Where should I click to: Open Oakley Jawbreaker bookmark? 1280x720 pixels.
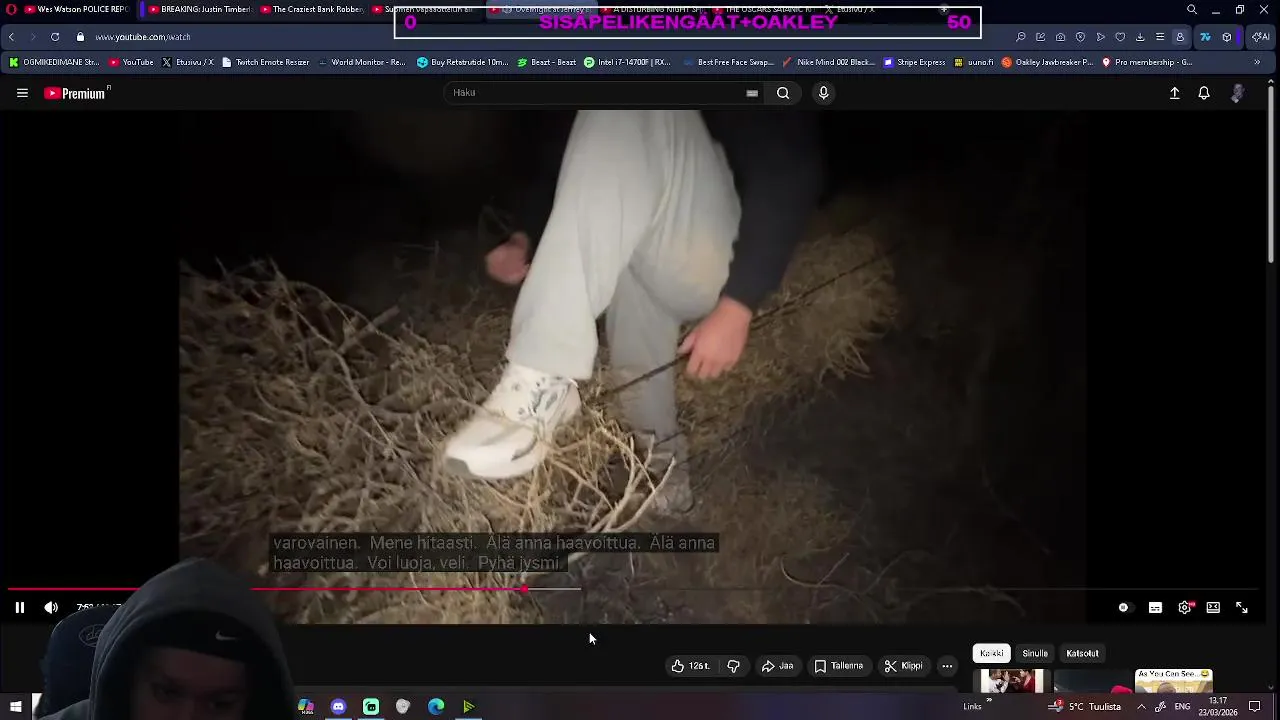point(1047,62)
